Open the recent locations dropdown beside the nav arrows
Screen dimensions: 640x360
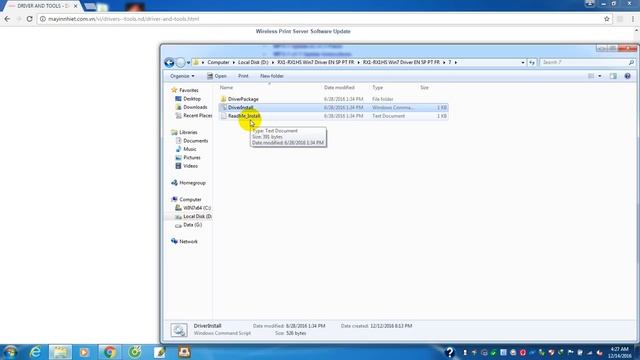point(188,63)
